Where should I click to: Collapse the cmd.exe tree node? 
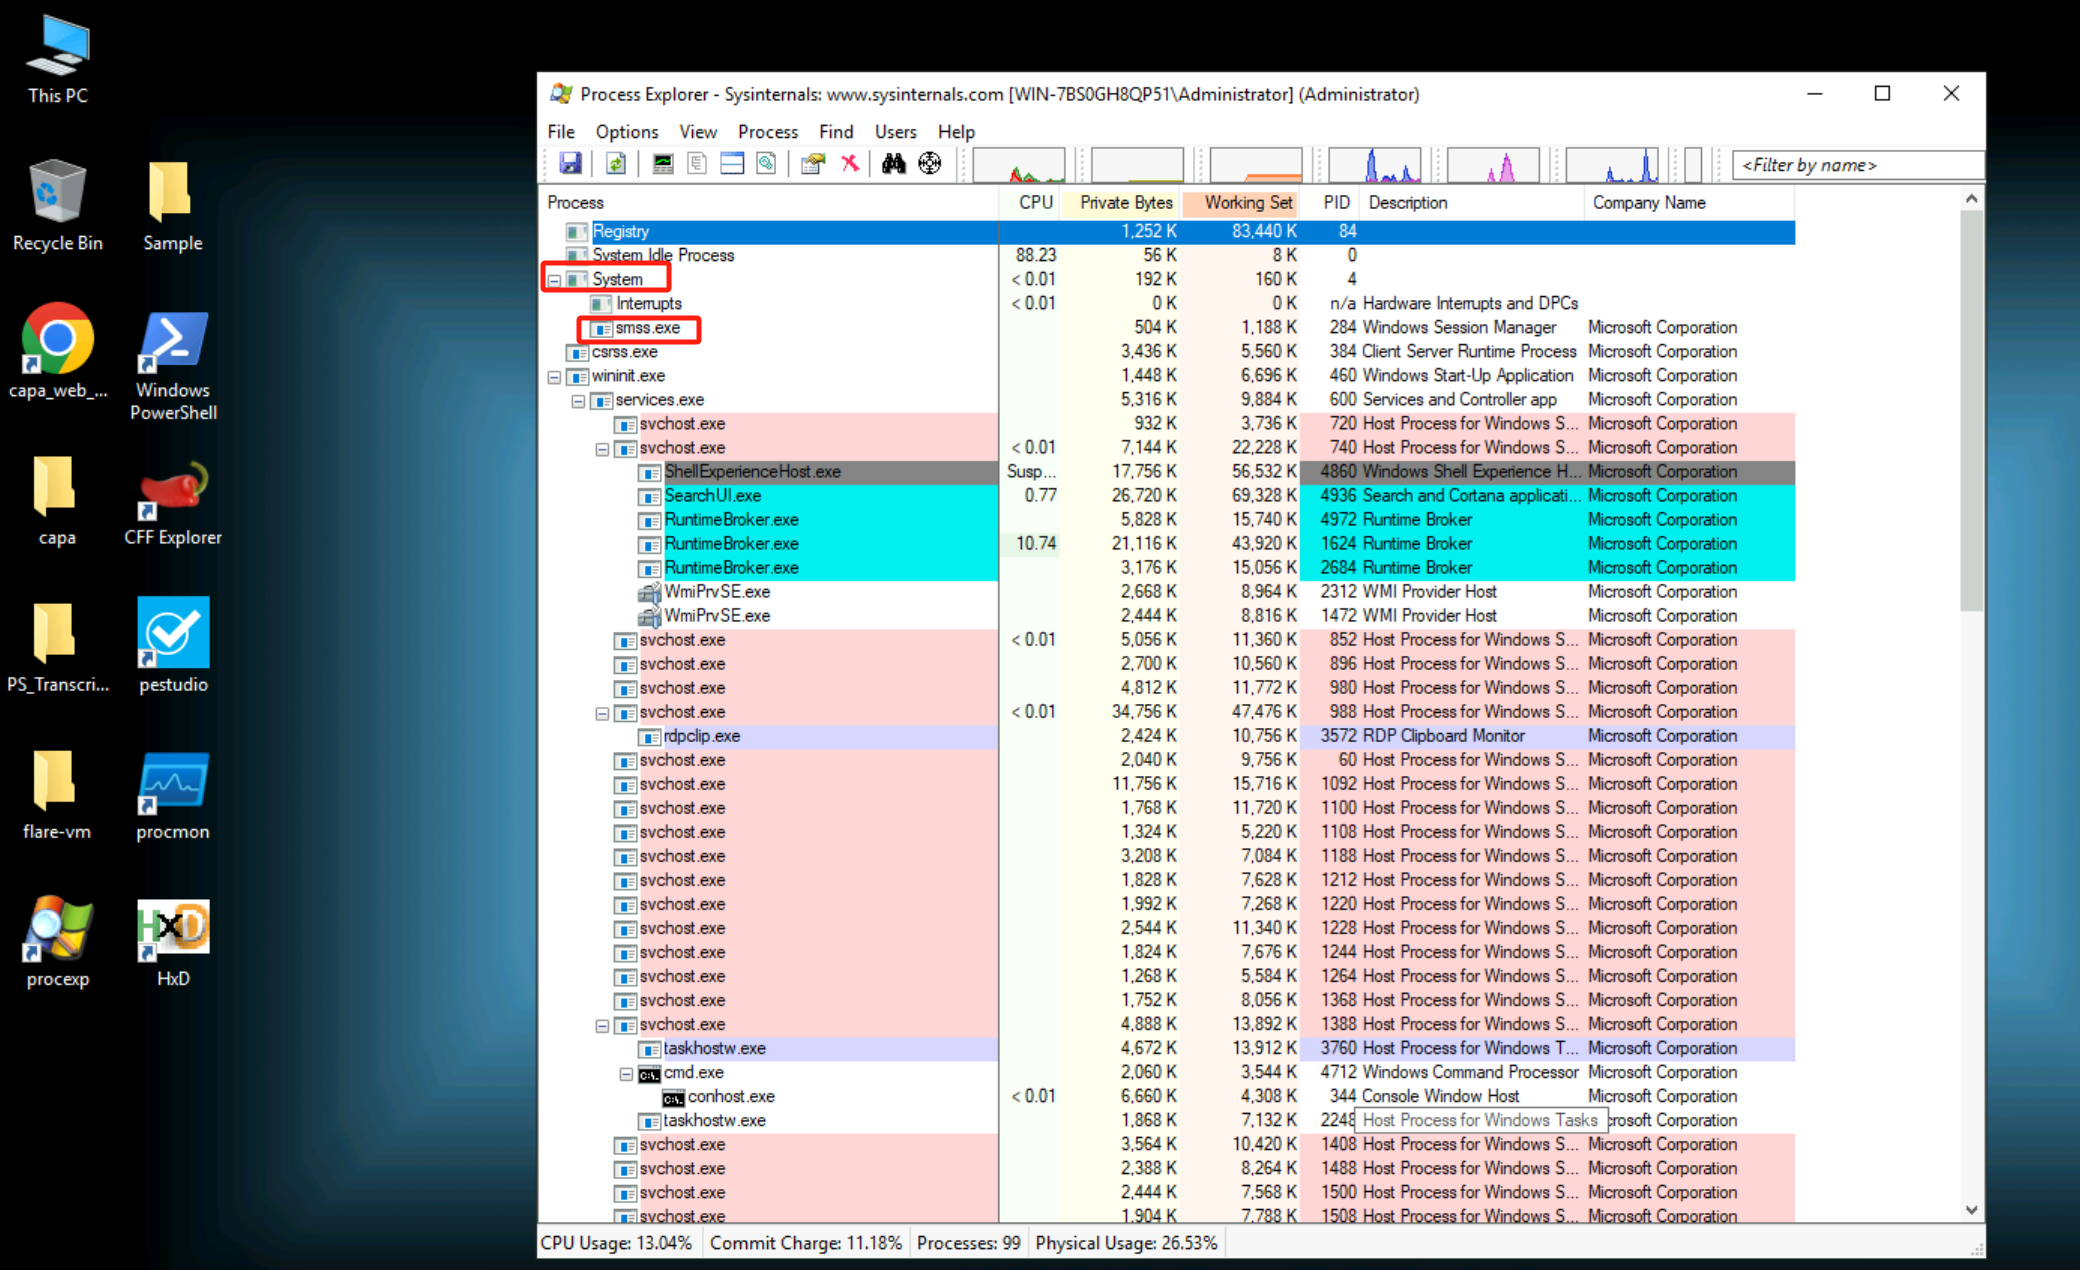point(626,1074)
